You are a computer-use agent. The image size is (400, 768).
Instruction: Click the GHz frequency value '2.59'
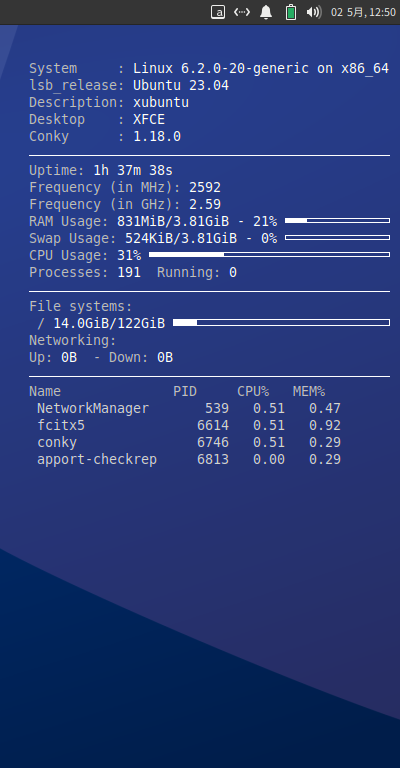tap(205, 204)
